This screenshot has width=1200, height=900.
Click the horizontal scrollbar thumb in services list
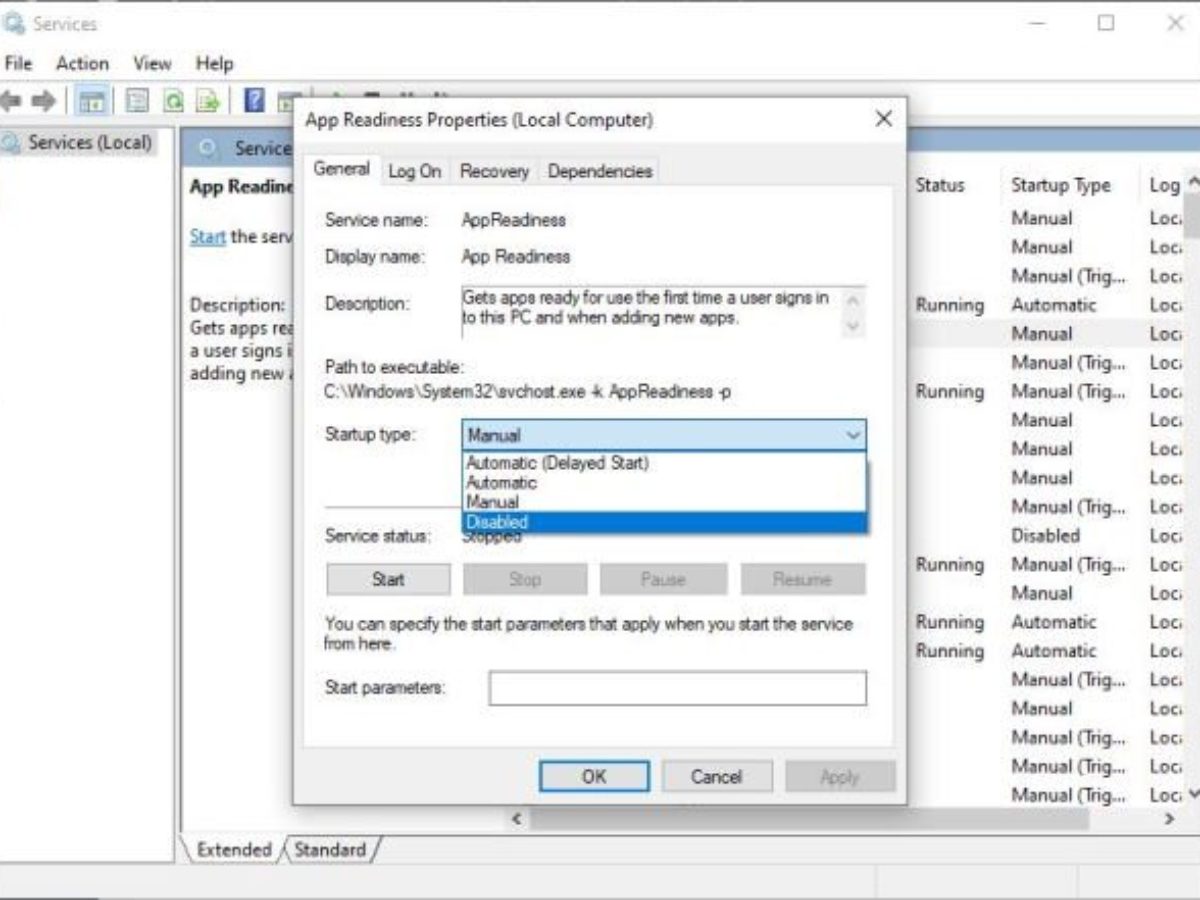tap(808, 819)
